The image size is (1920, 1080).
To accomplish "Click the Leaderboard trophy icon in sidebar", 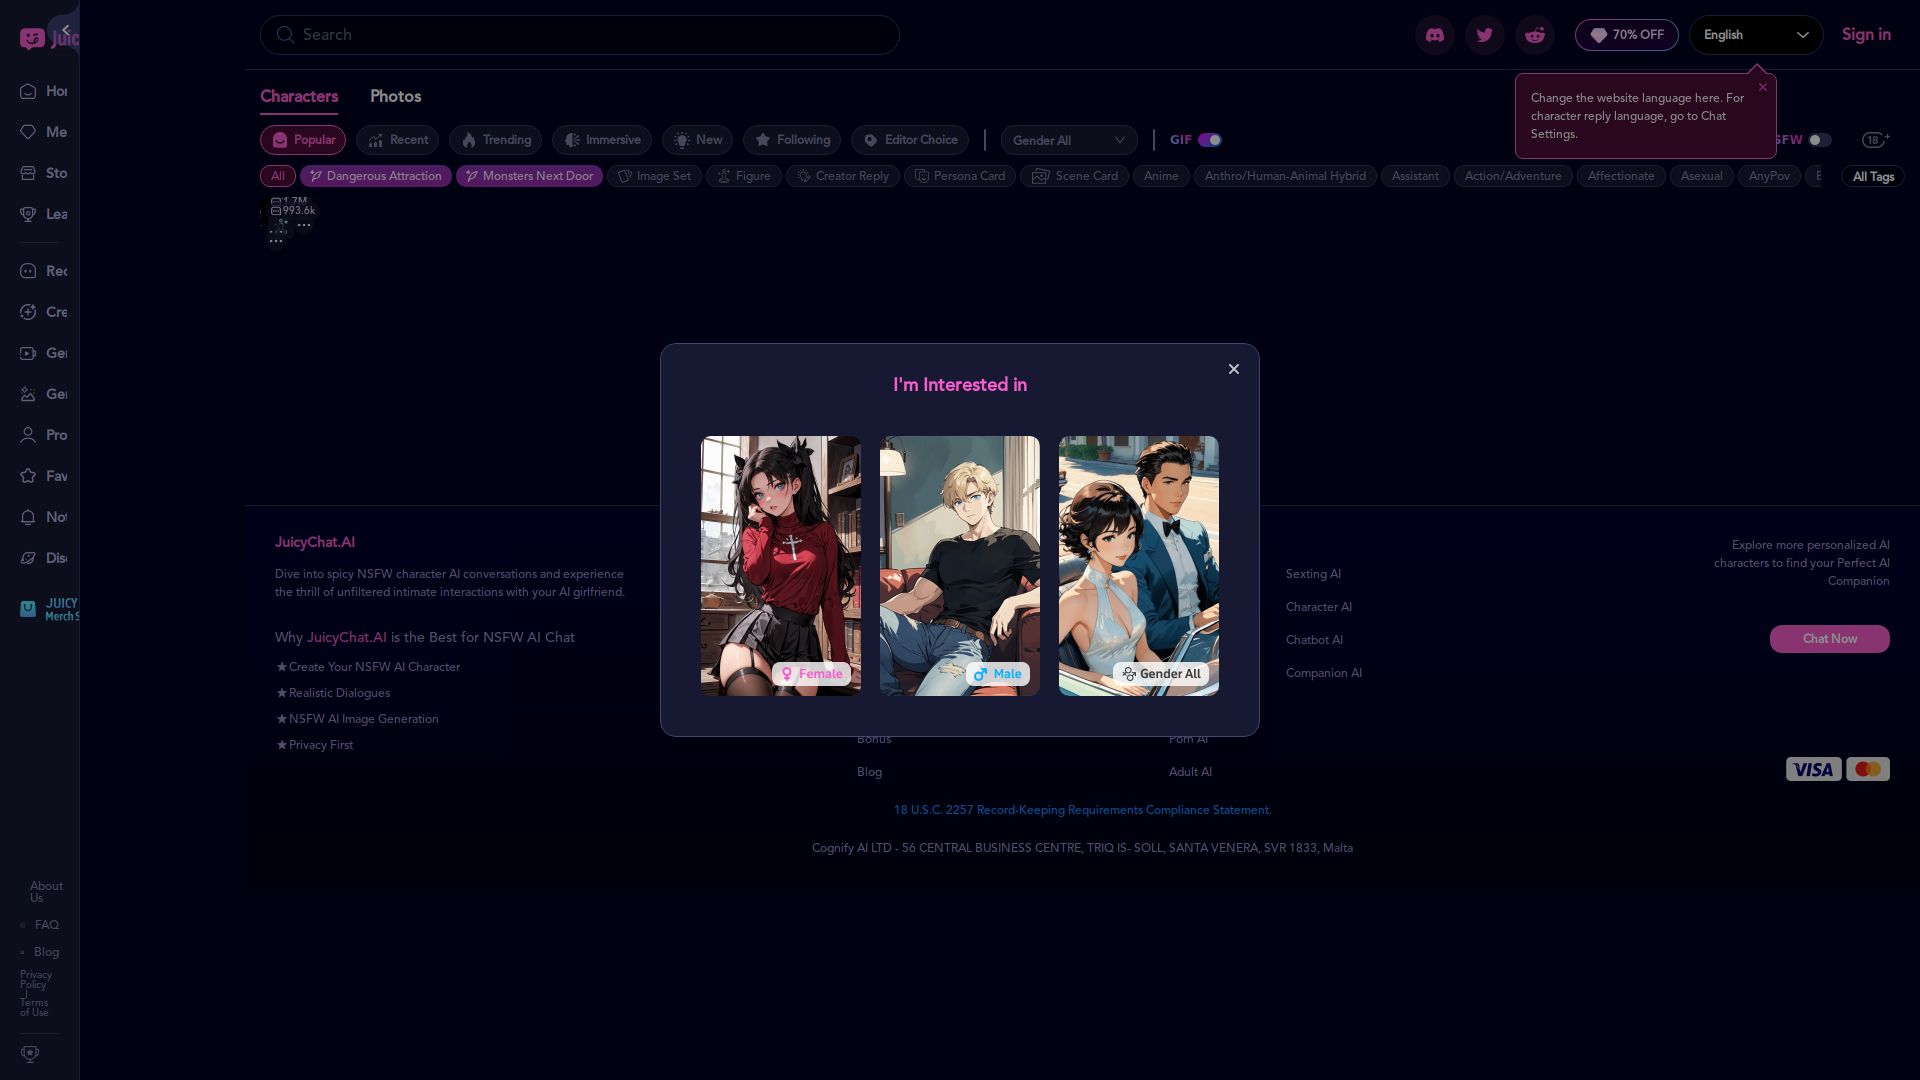I will 28,214.
